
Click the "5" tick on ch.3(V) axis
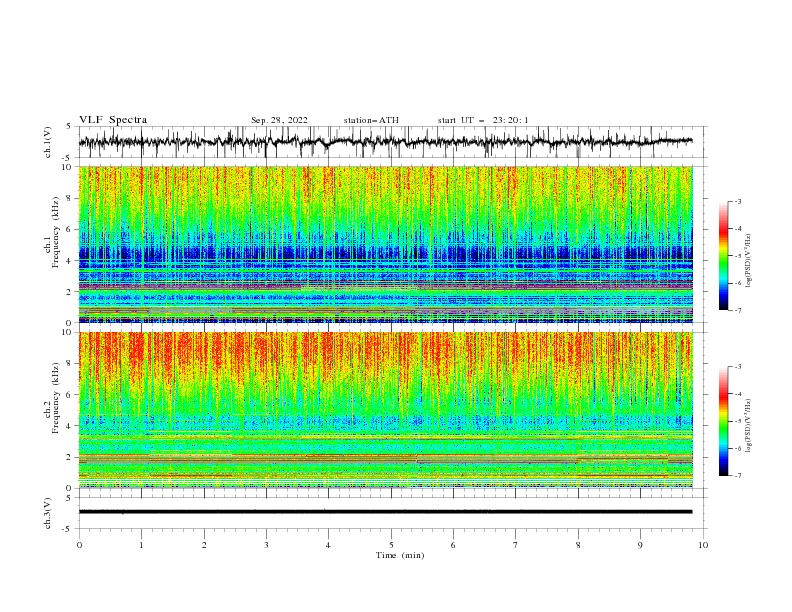tap(69, 497)
